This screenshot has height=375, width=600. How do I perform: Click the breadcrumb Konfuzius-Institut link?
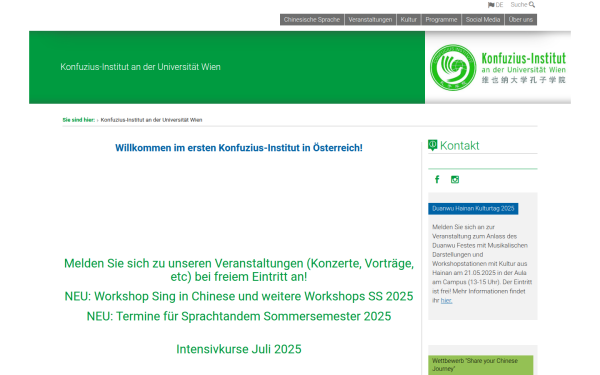click(151, 120)
